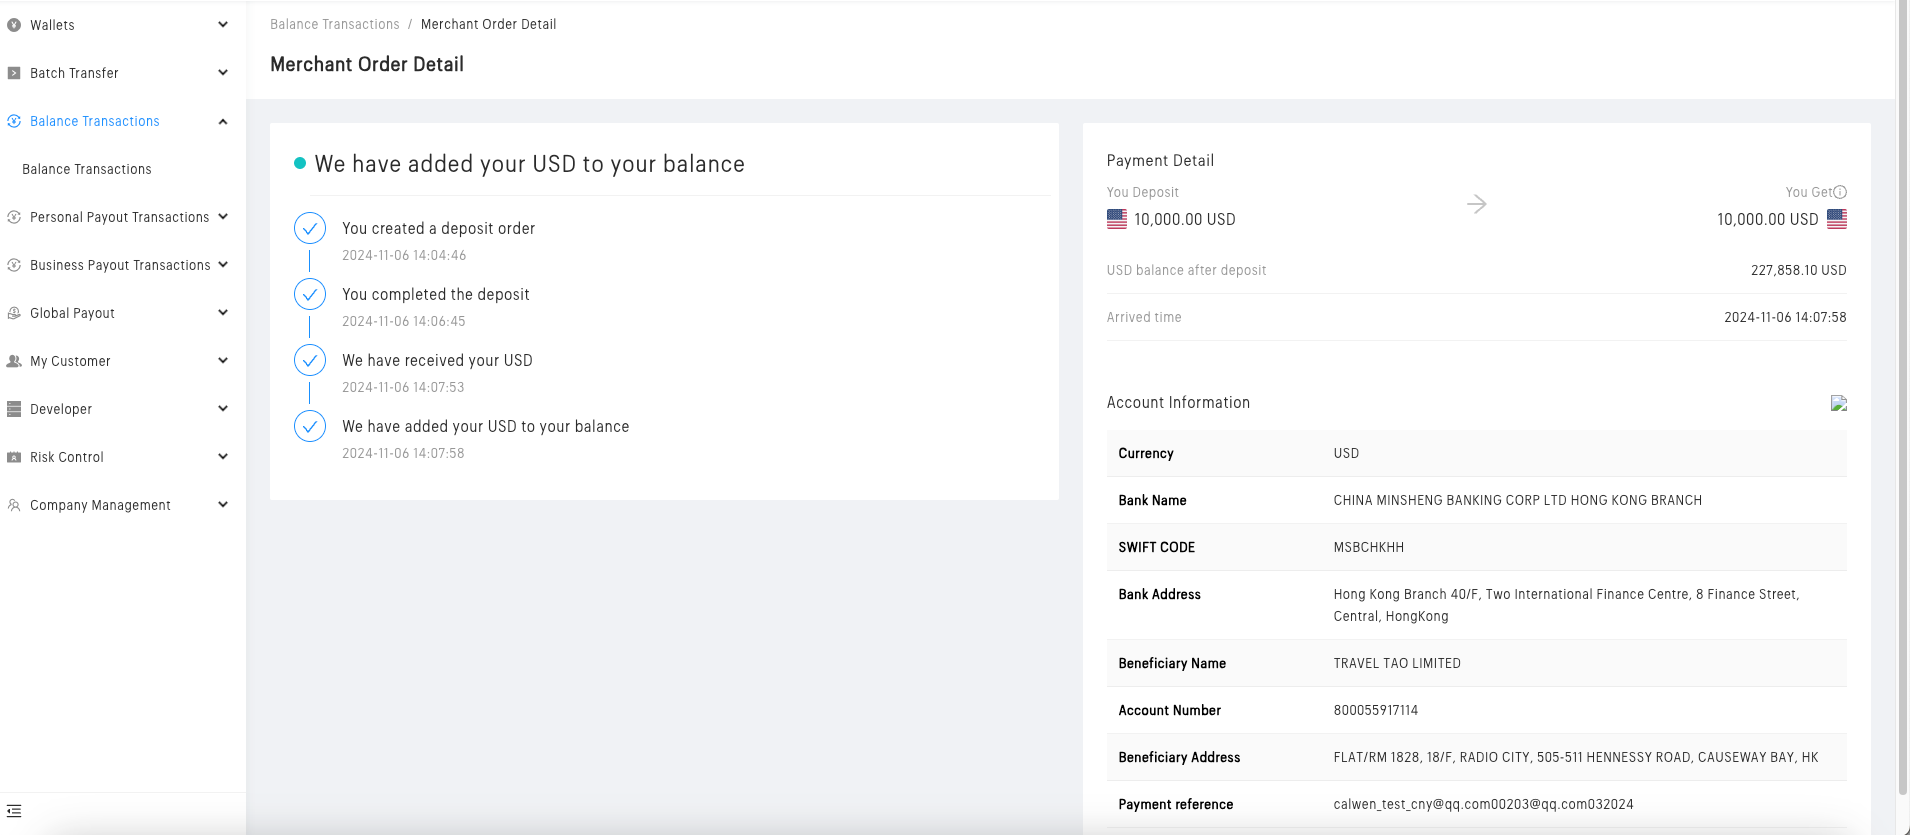This screenshot has width=1910, height=835.
Task: Go to Balance Transactions breadcrumb link
Action: click(x=334, y=24)
